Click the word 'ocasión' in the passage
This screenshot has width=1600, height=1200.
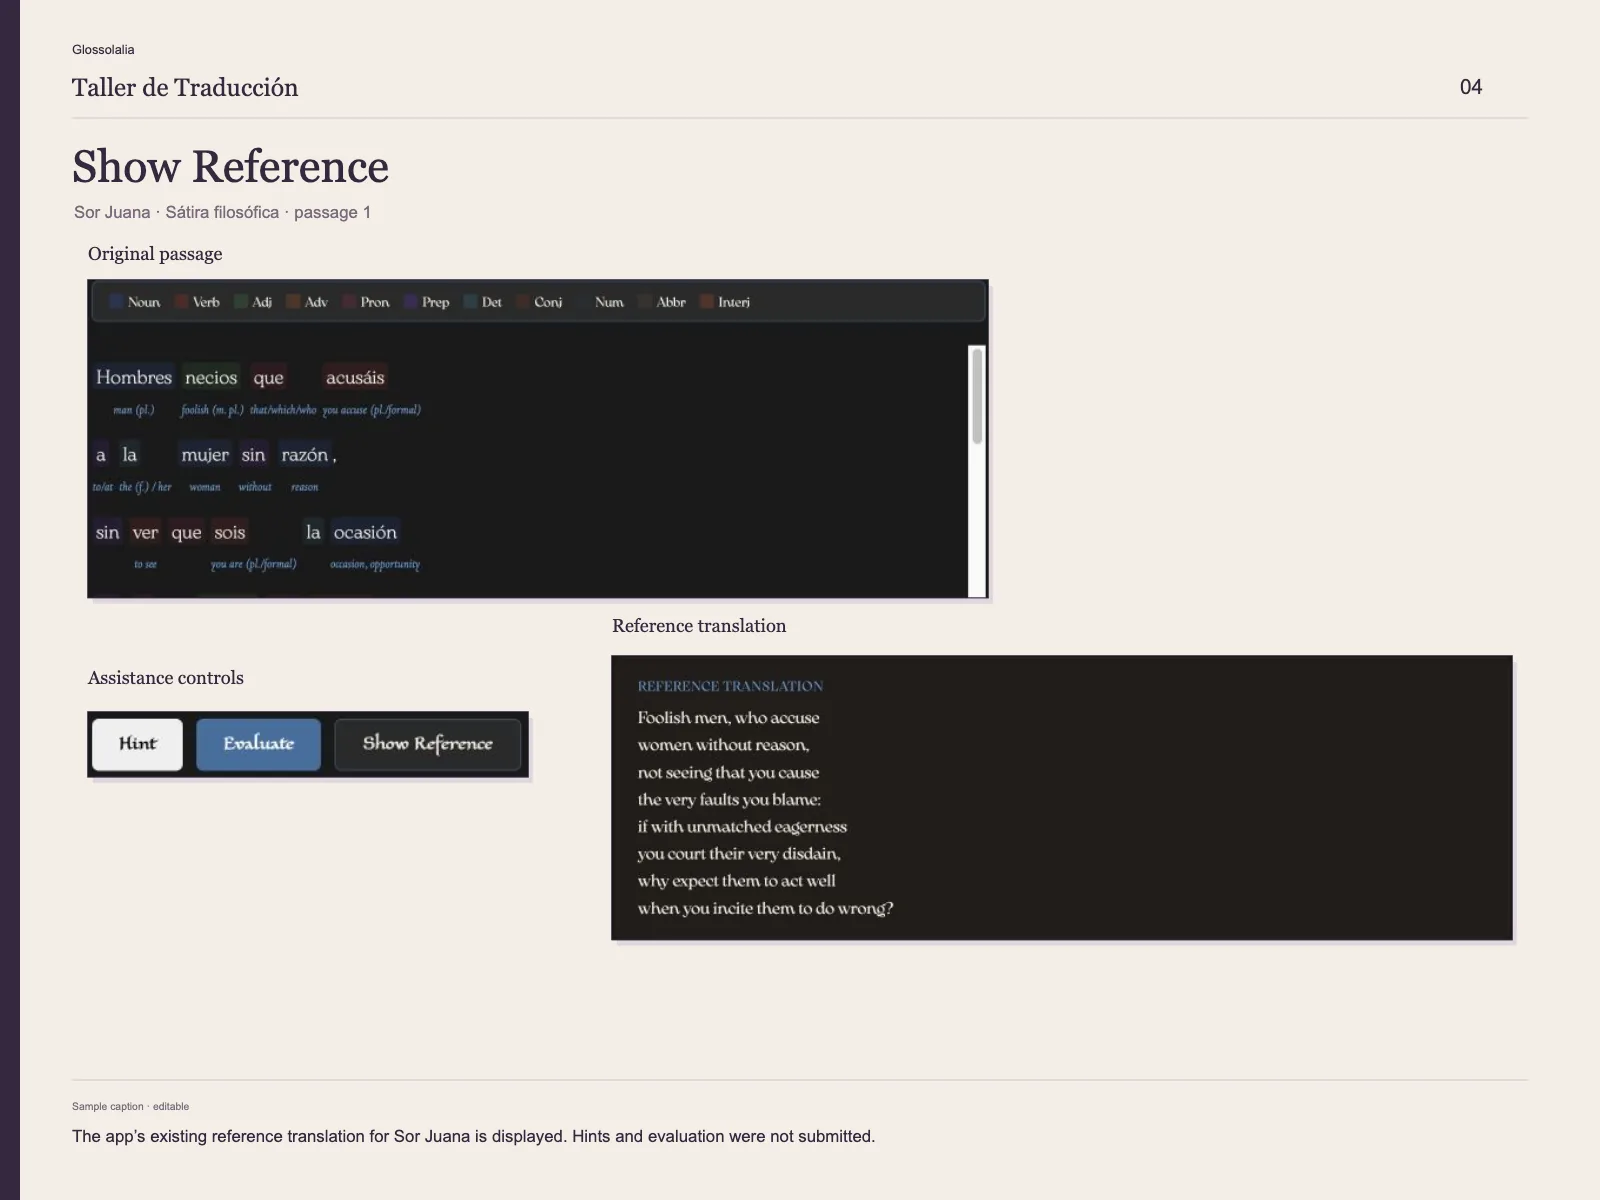(x=365, y=532)
